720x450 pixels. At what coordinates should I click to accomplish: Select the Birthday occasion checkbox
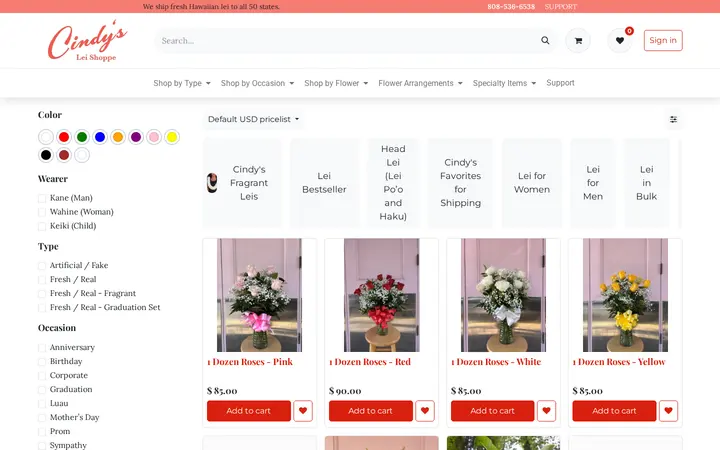(x=42, y=362)
